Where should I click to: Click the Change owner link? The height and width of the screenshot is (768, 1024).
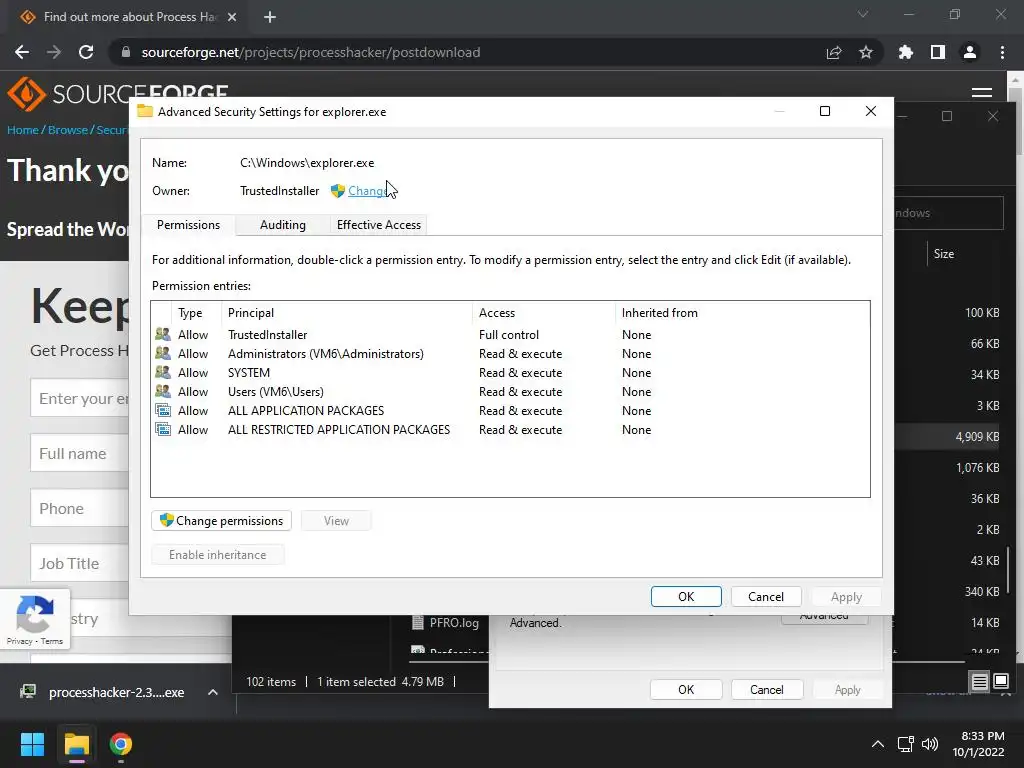point(368,191)
